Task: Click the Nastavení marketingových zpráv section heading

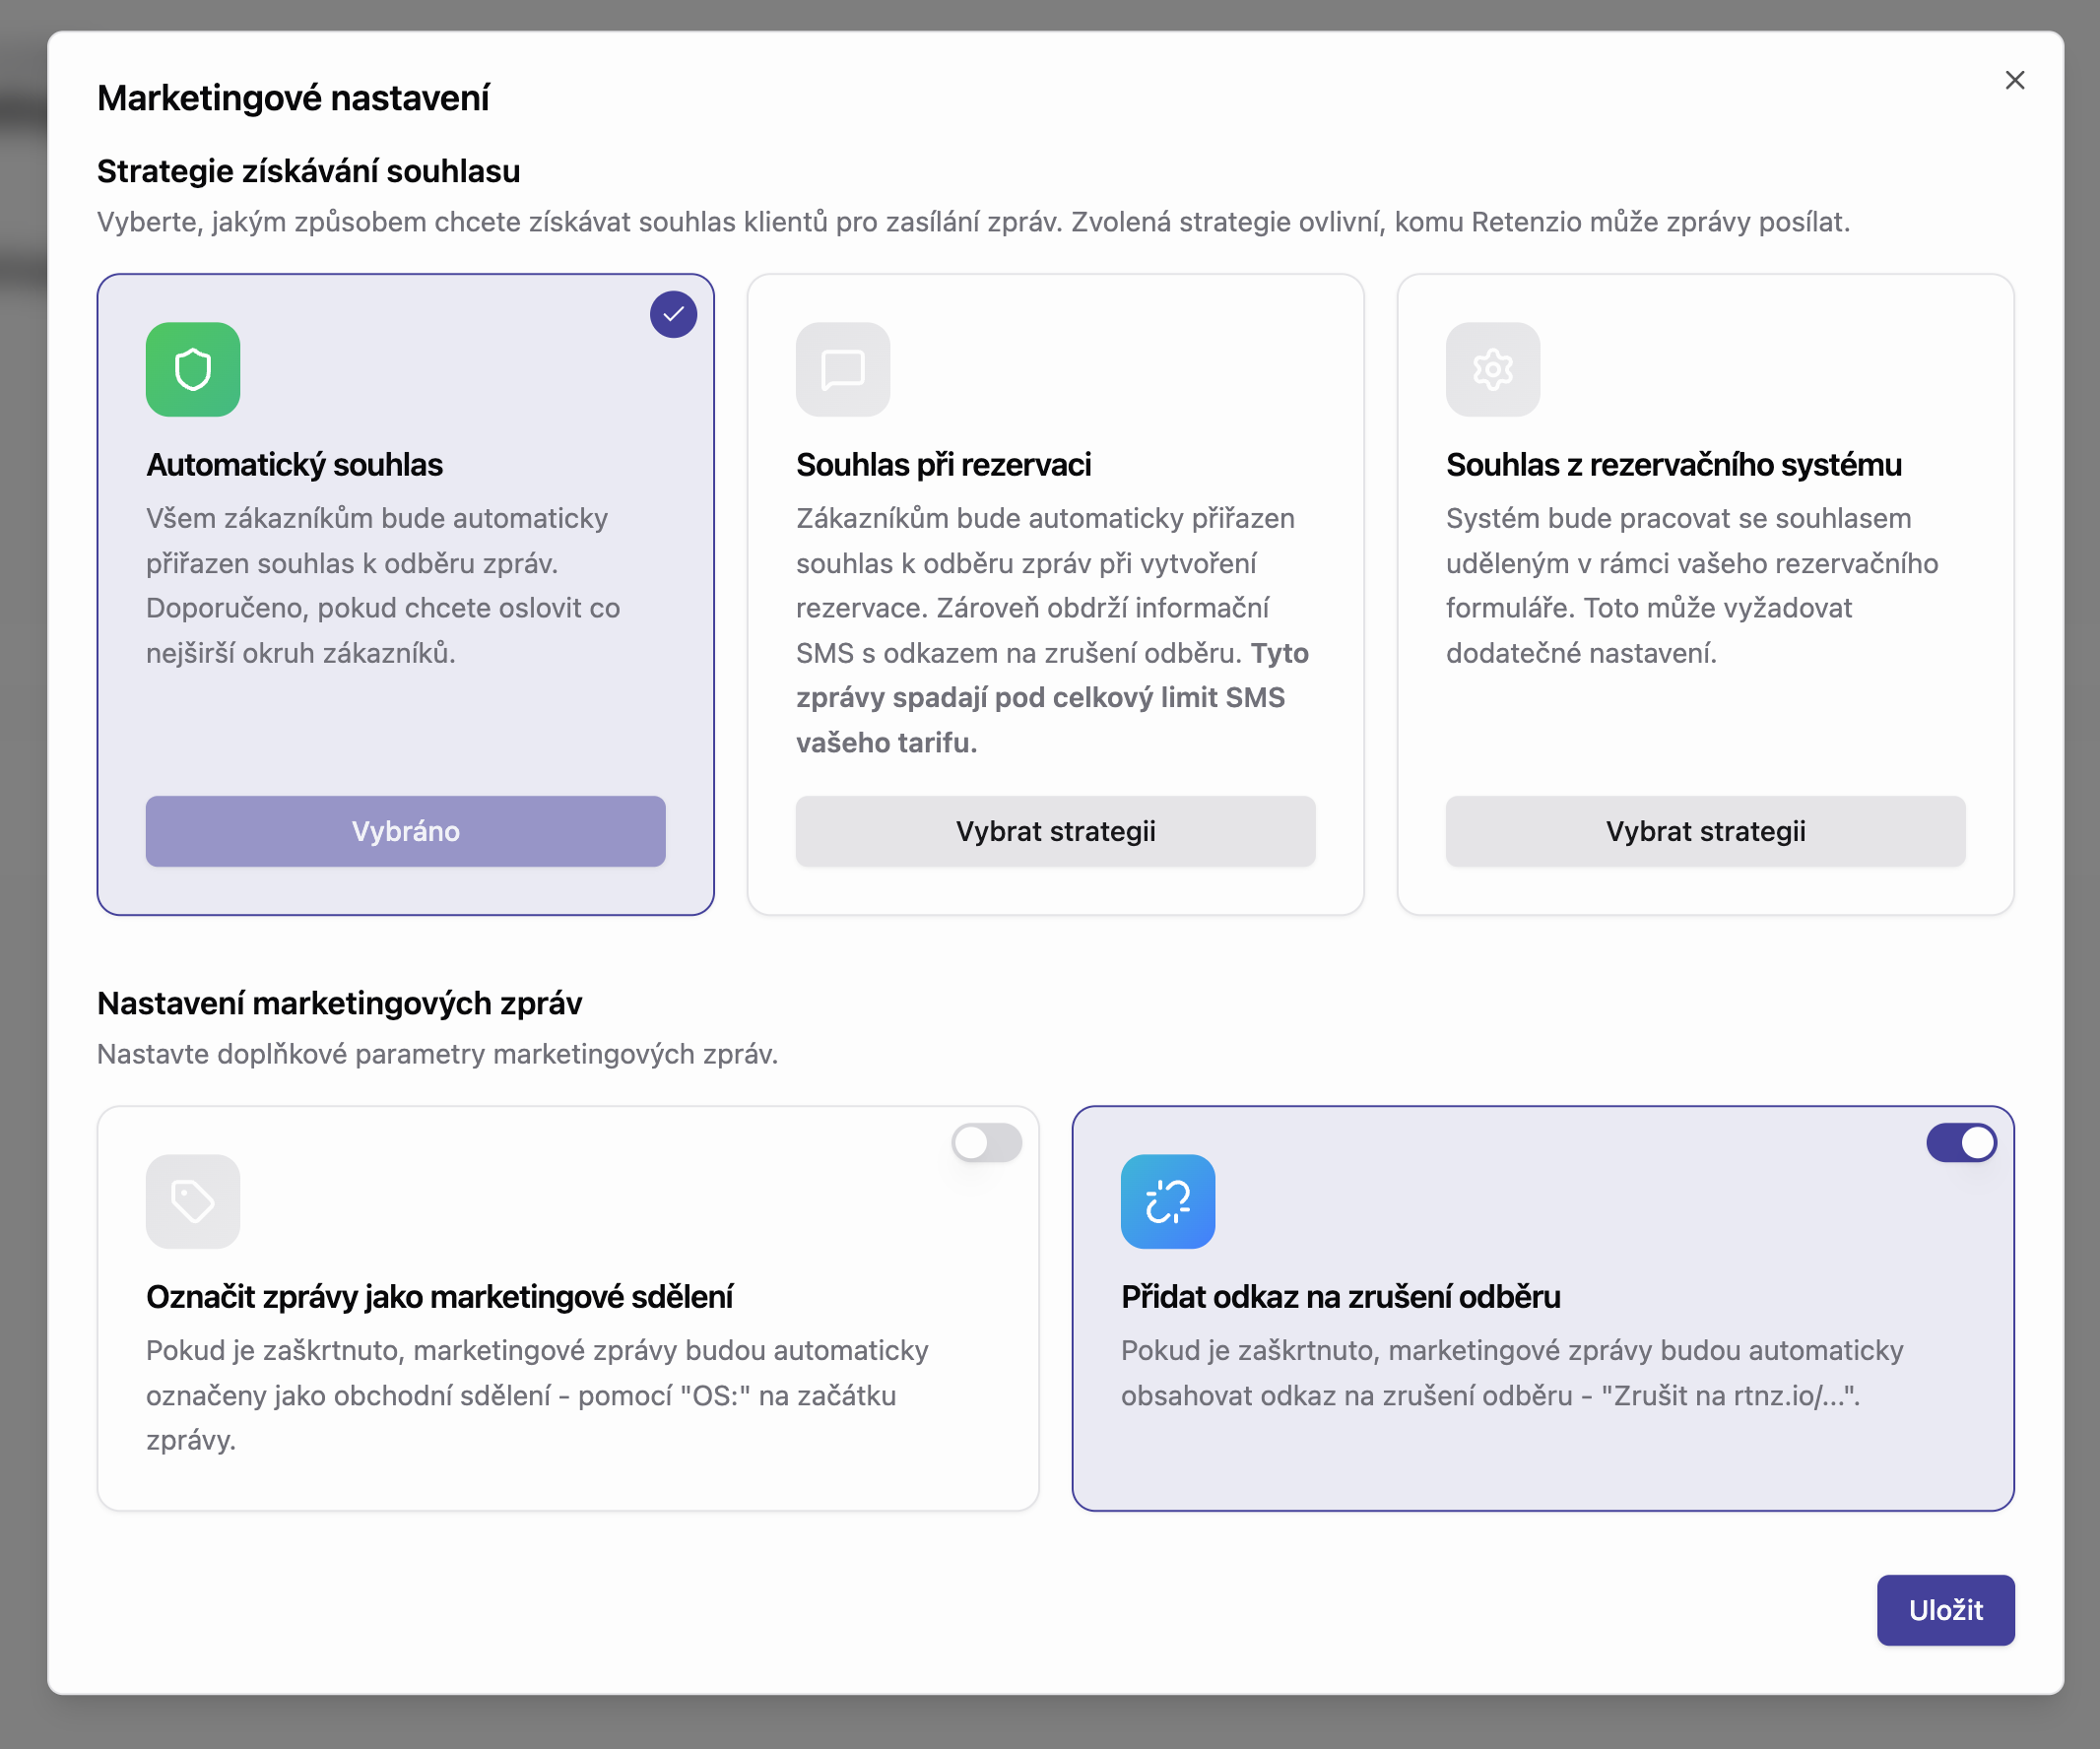Action: (x=339, y=1003)
